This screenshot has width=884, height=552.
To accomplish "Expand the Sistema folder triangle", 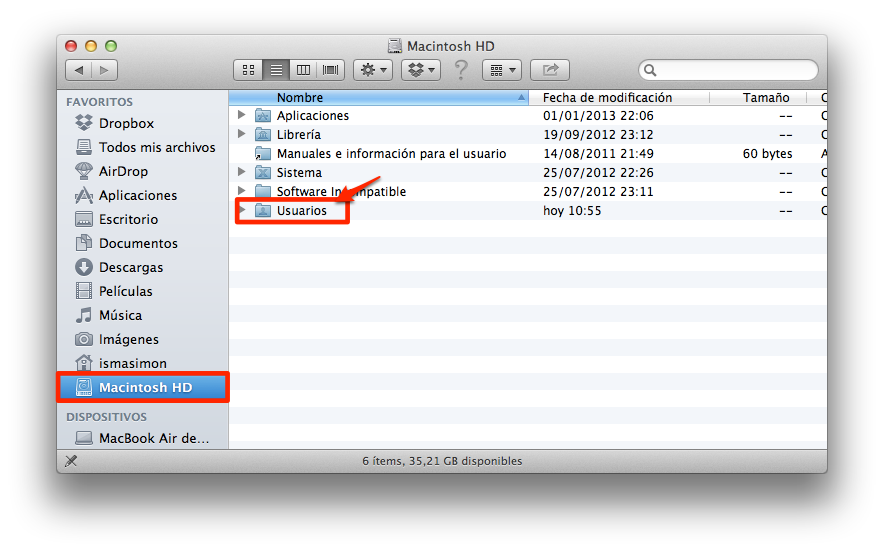I will pos(242,172).
